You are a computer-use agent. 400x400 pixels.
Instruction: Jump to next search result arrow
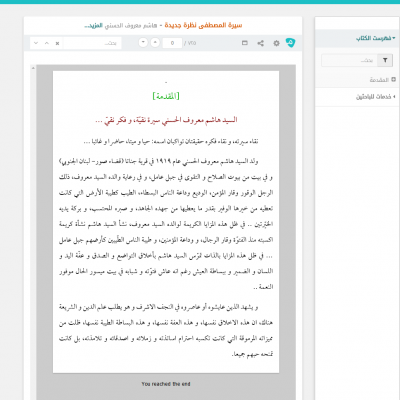click(36, 43)
